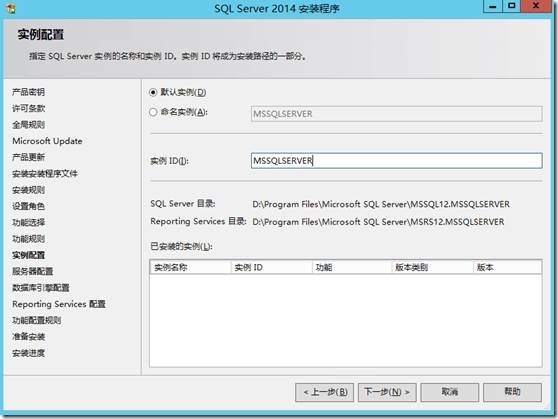Select the 安装安装程序文件 step in sidebar

45,174
